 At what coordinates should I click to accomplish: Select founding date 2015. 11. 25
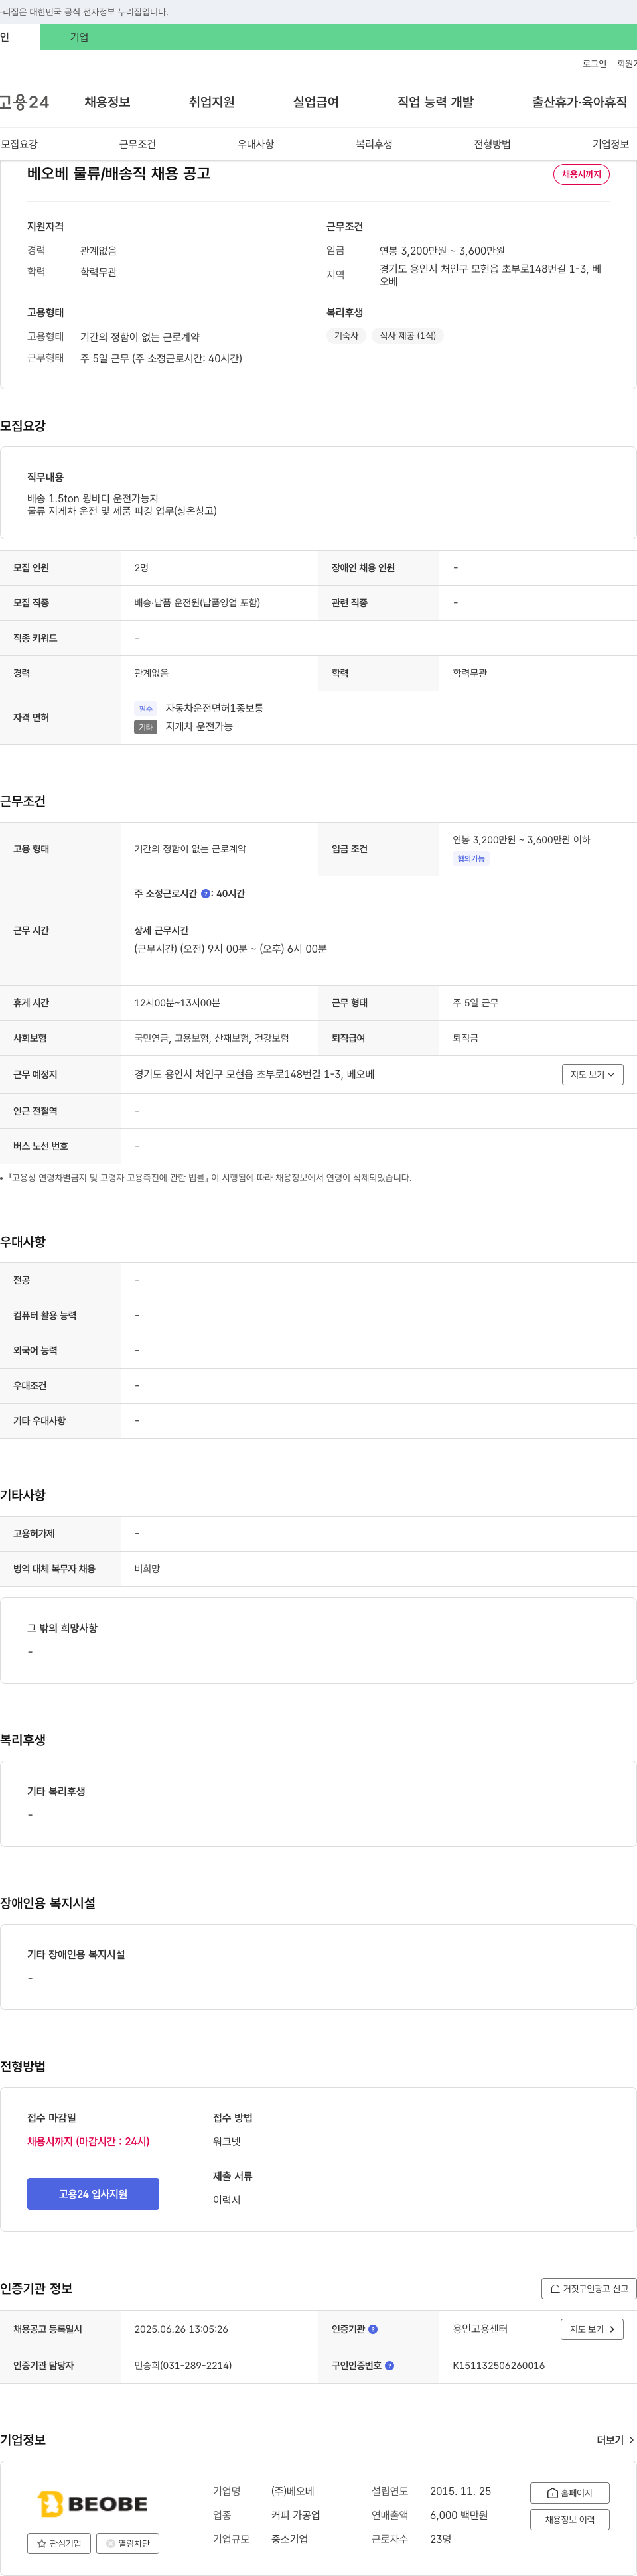pyautogui.click(x=460, y=2491)
